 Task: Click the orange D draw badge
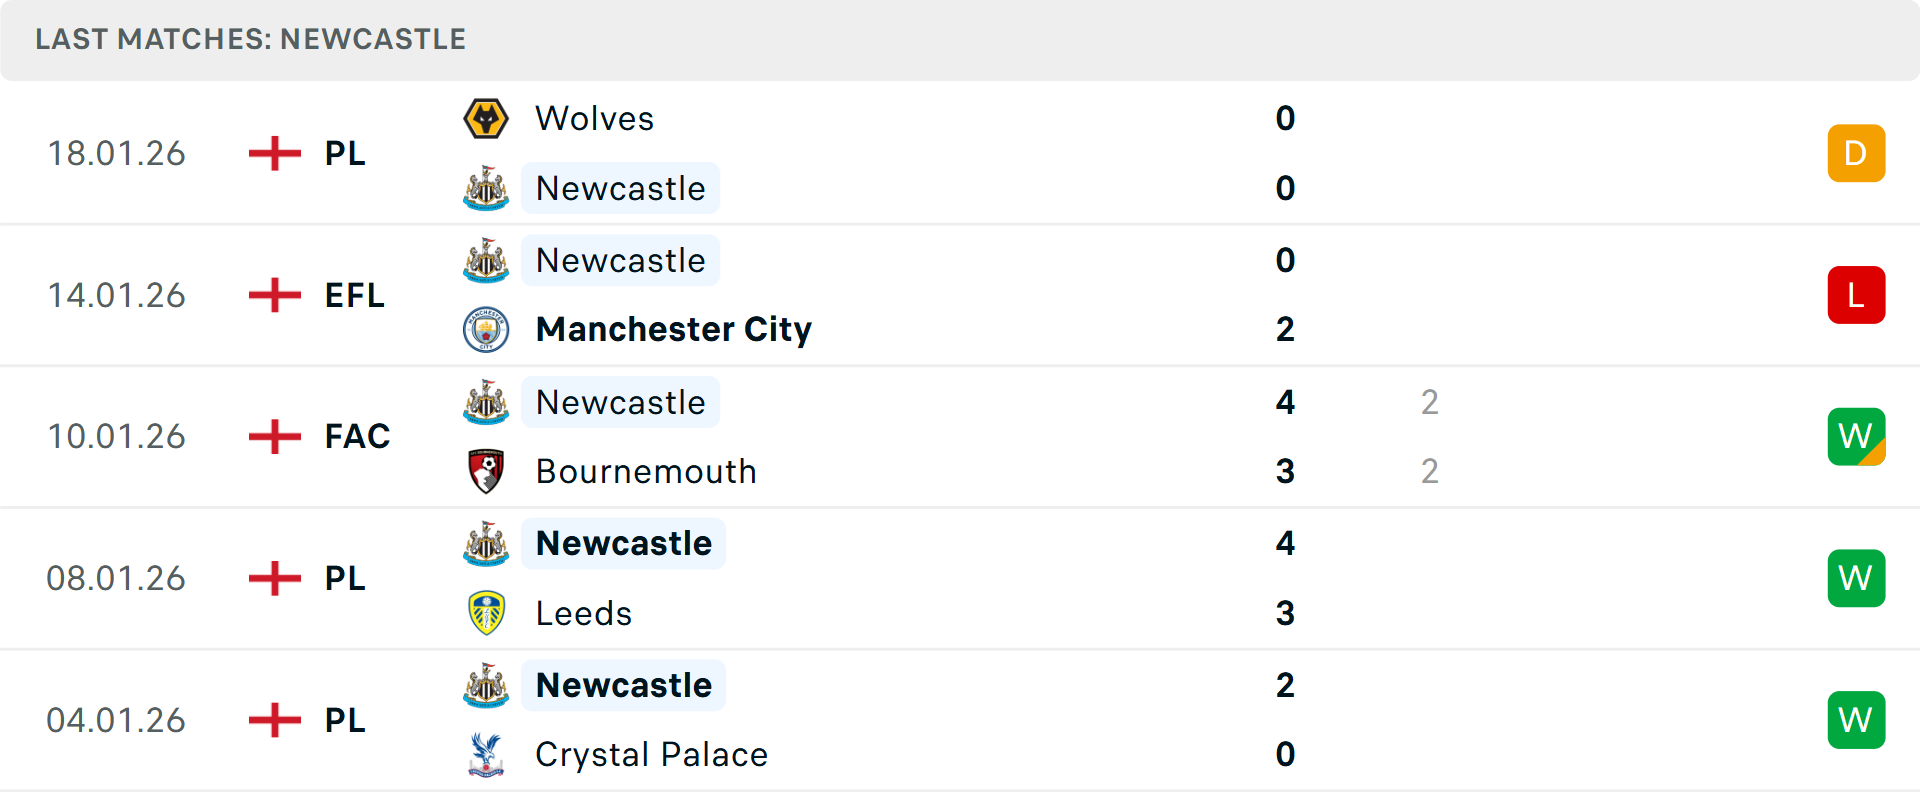coord(1856,153)
